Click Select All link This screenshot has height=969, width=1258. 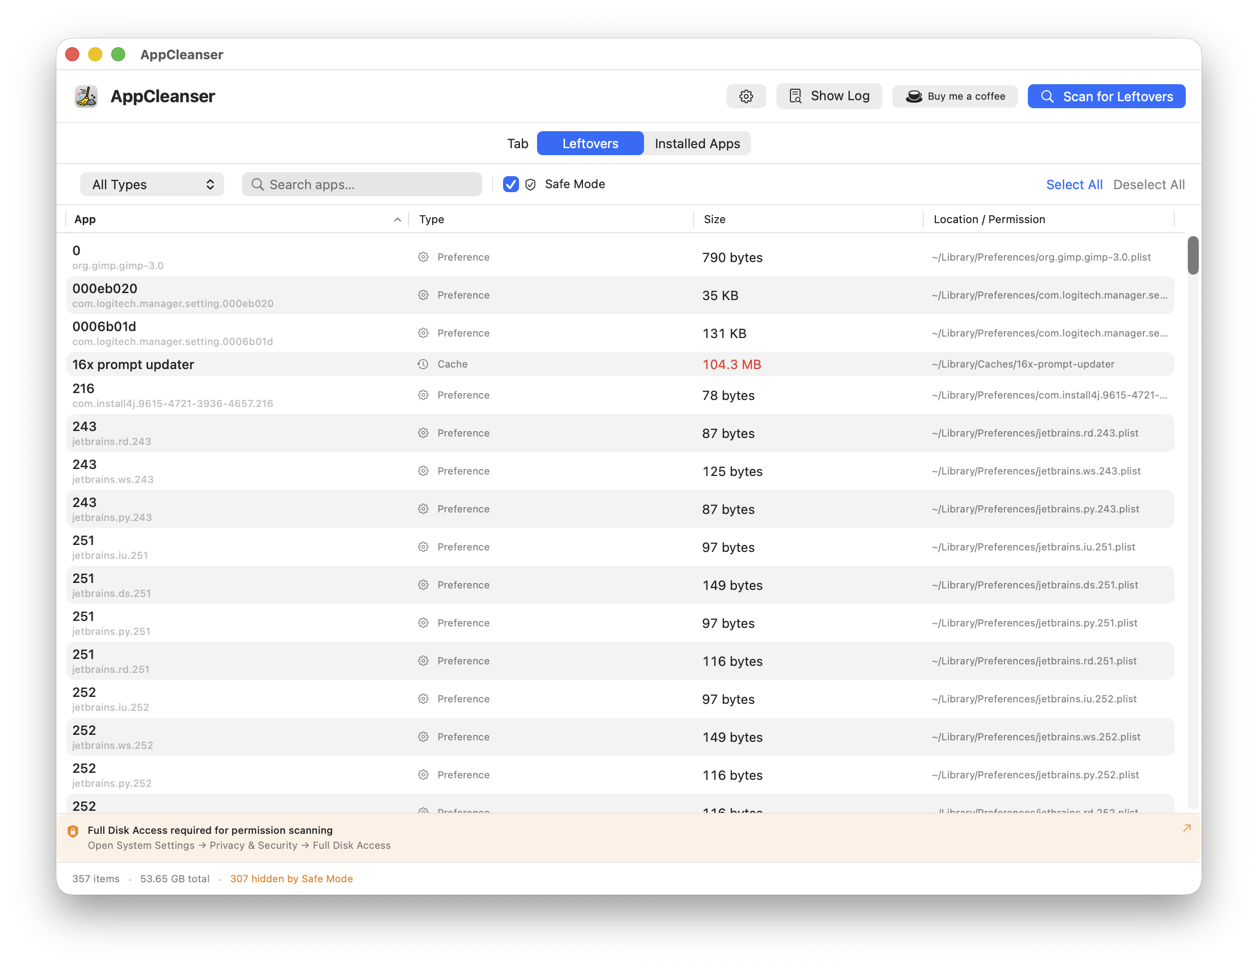pos(1074,185)
